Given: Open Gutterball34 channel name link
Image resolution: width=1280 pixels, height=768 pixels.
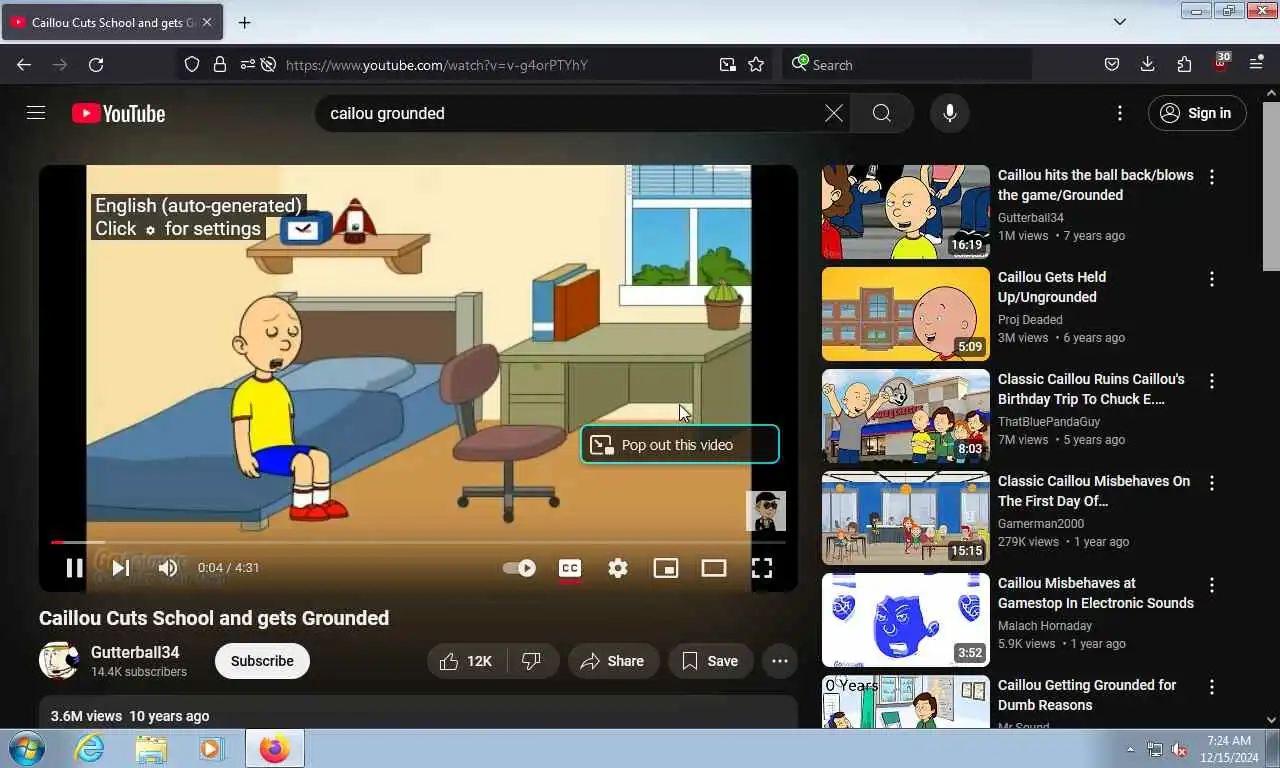Looking at the screenshot, I should [x=135, y=652].
